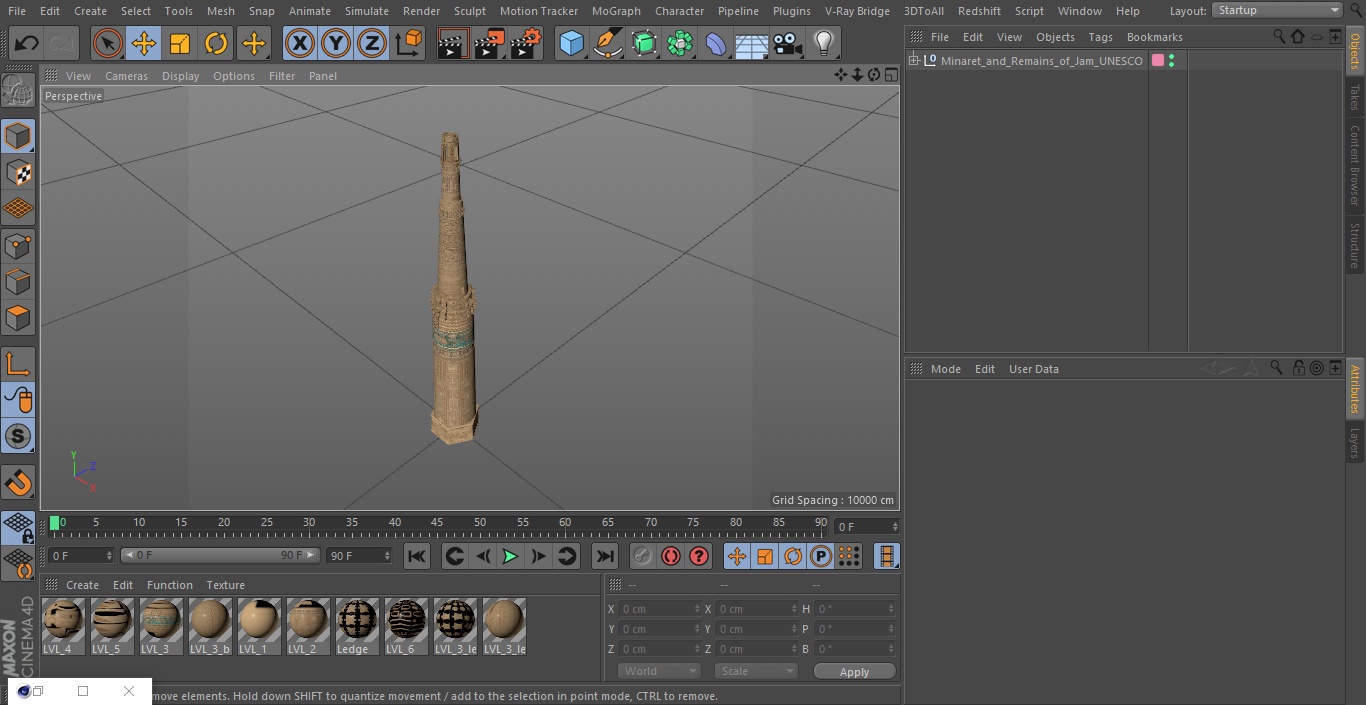This screenshot has height=705, width=1366.
Task: Switch the coordinate system icon
Action: [409, 43]
